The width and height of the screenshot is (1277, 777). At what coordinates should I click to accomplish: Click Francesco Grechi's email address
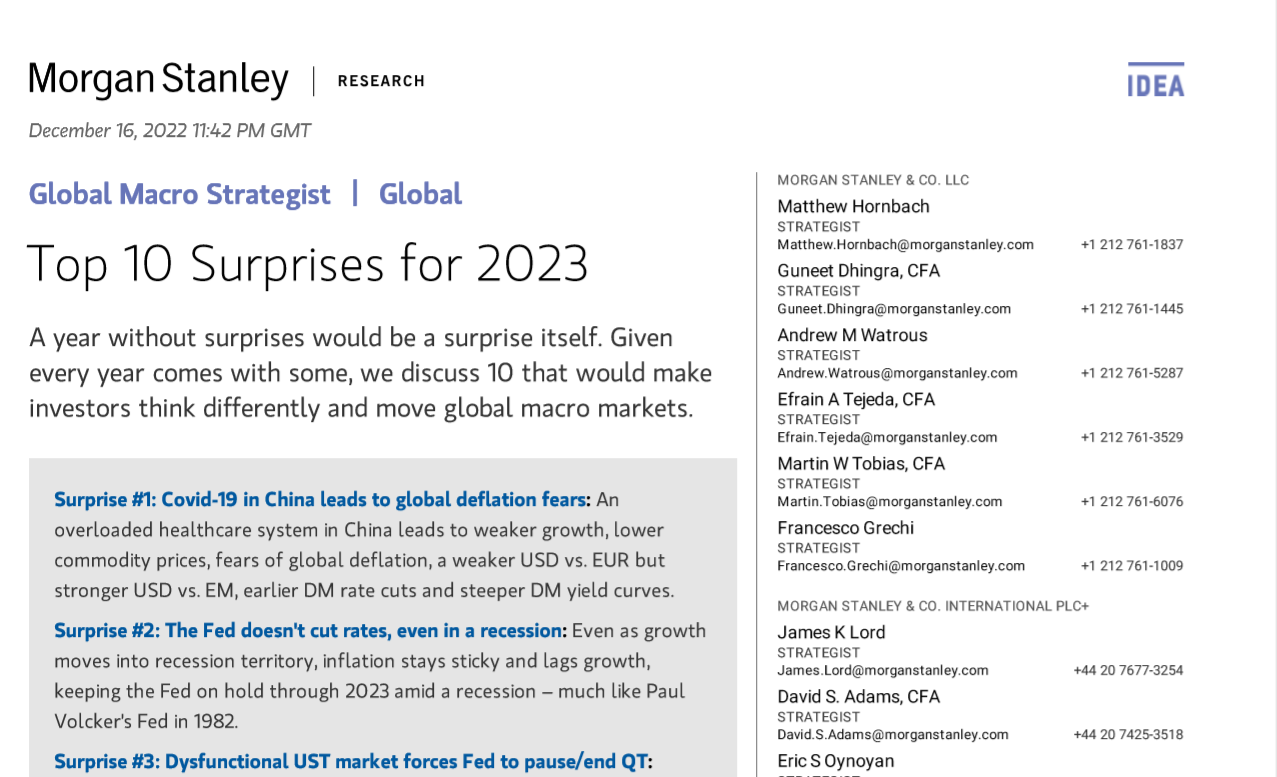901,566
